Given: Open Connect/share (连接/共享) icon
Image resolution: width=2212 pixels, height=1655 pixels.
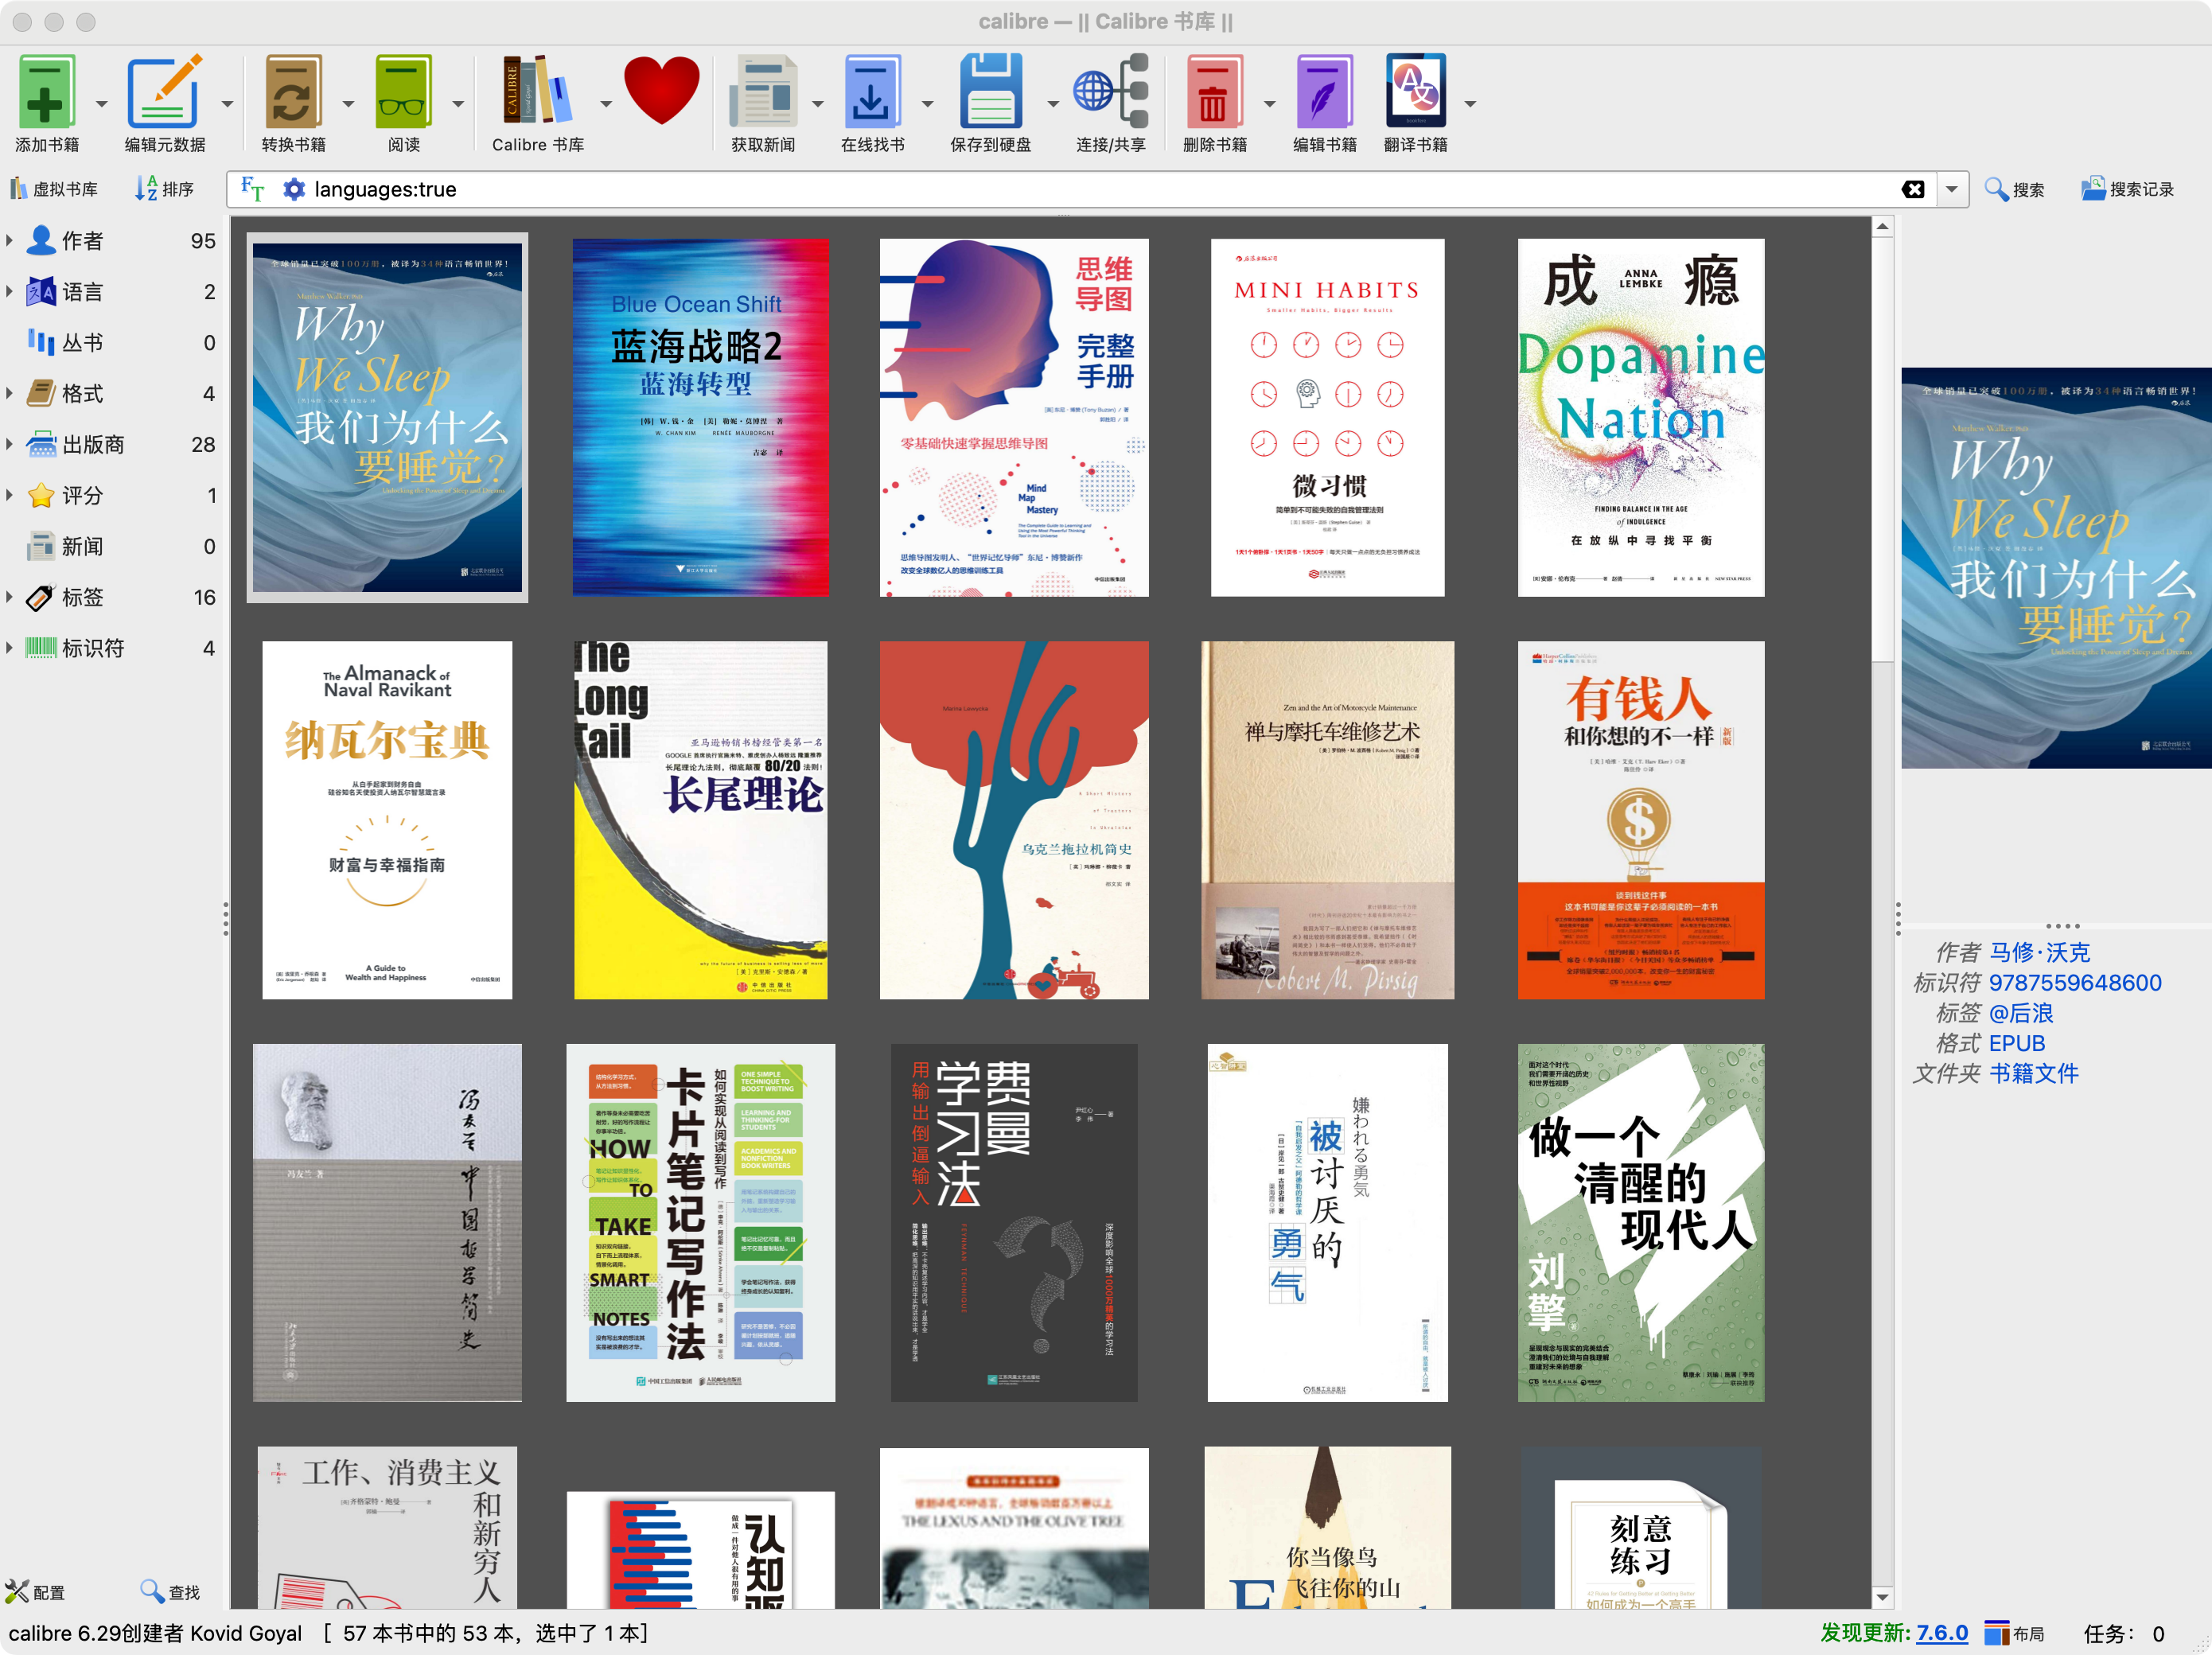Looking at the screenshot, I should click(x=1110, y=92).
